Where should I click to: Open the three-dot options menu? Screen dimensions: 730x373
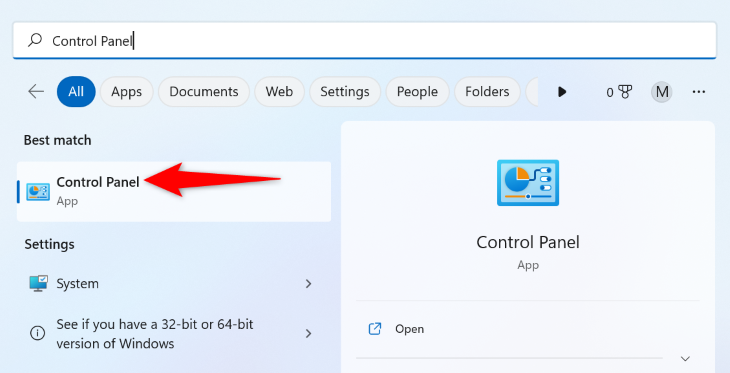(x=699, y=92)
